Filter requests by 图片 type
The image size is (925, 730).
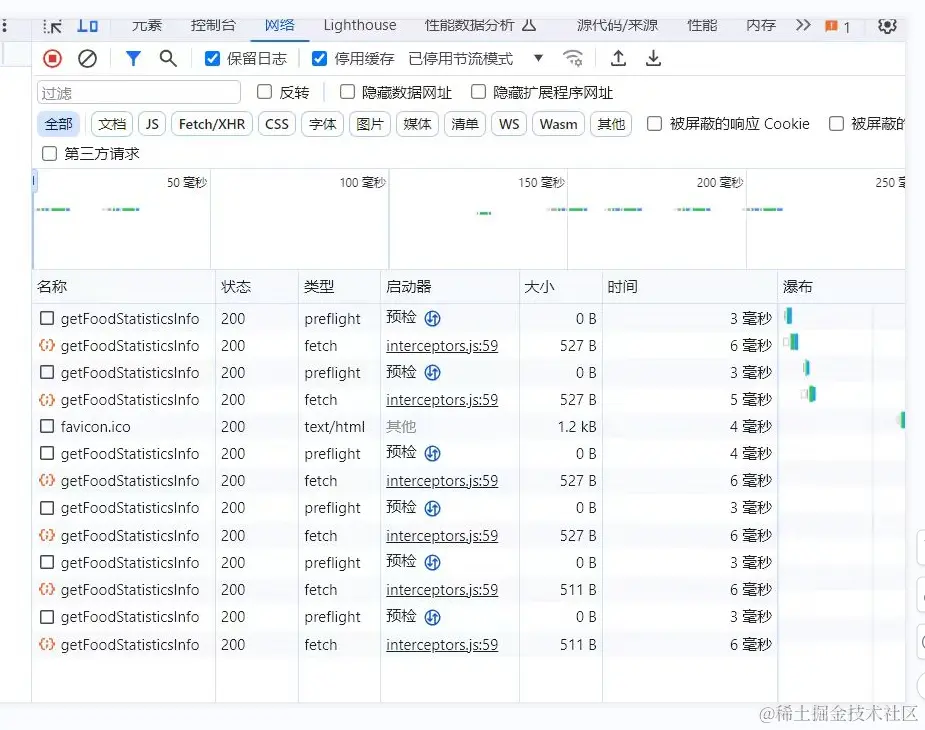(x=370, y=125)
